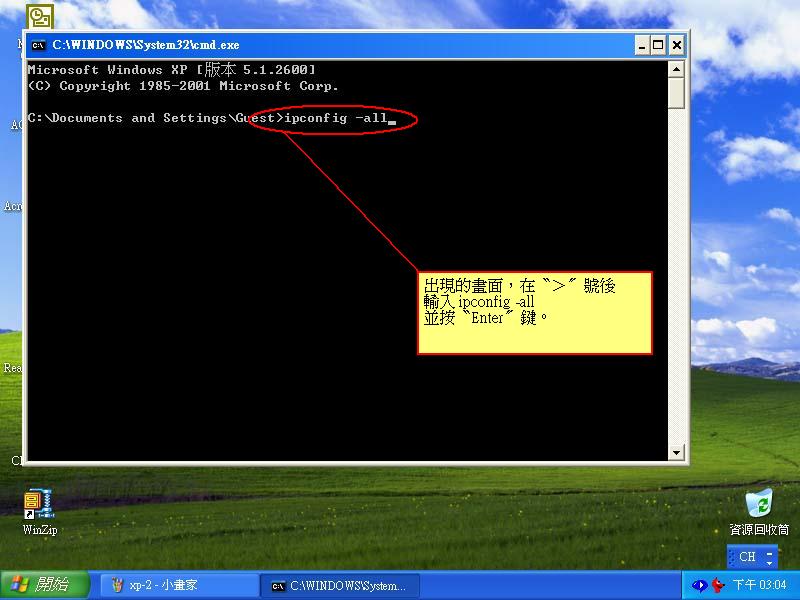The width and height of the screenshot is (800, 600).
Task: Close the cmd.exe window
Action: [677, 45]
